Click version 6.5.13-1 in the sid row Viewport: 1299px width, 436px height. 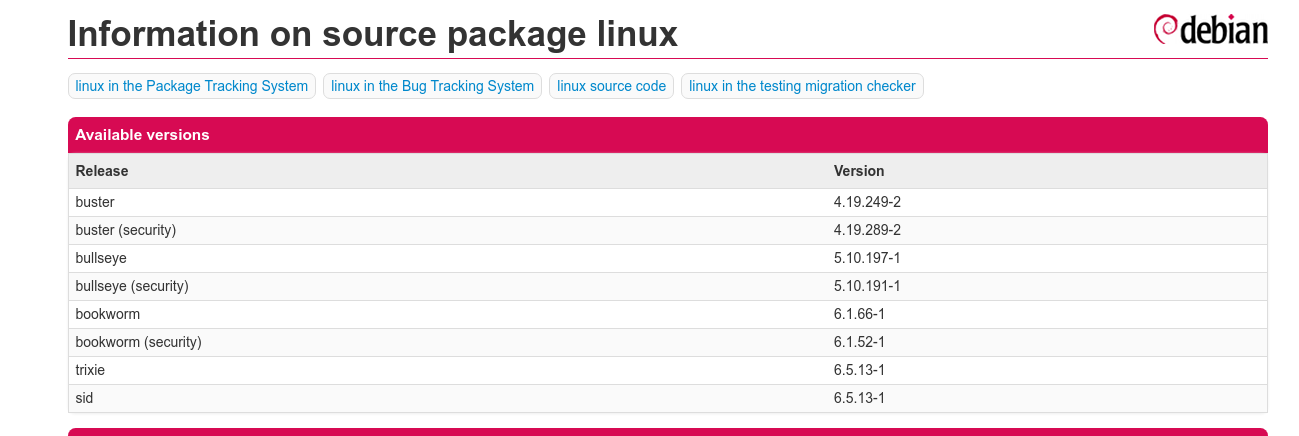tap(860, 398)
